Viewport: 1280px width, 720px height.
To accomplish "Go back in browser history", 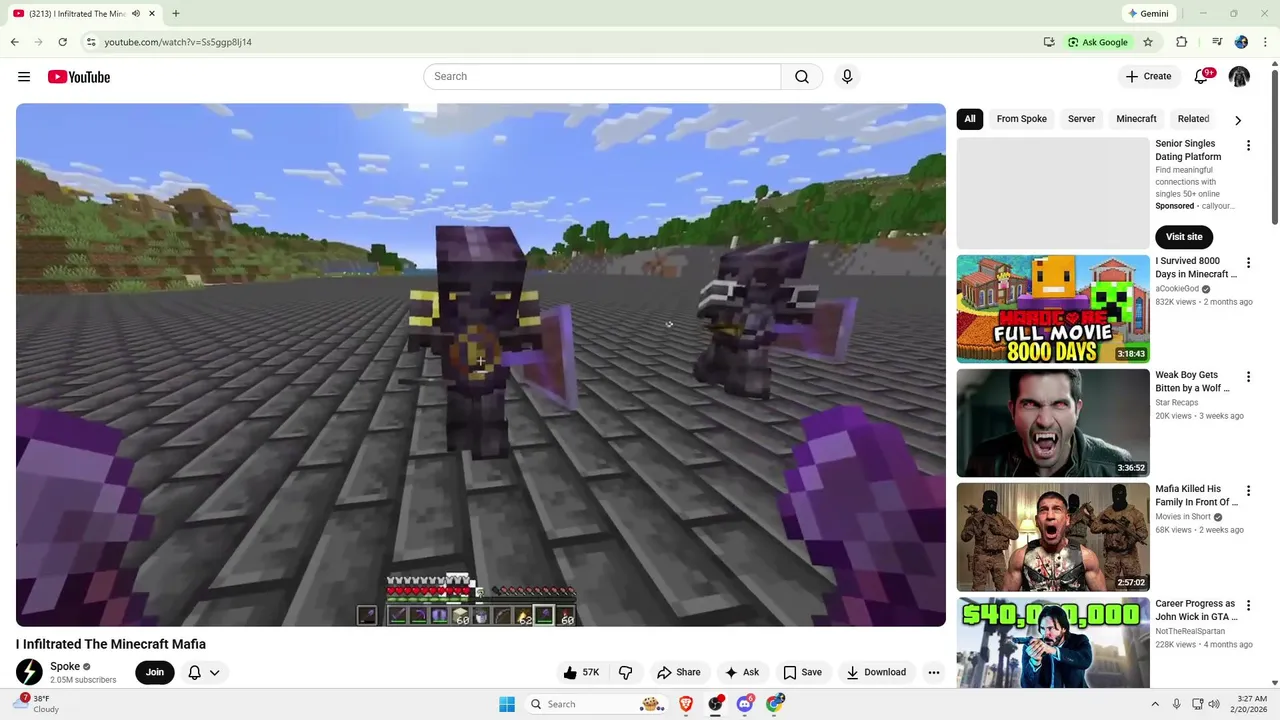I will point(14,42).
